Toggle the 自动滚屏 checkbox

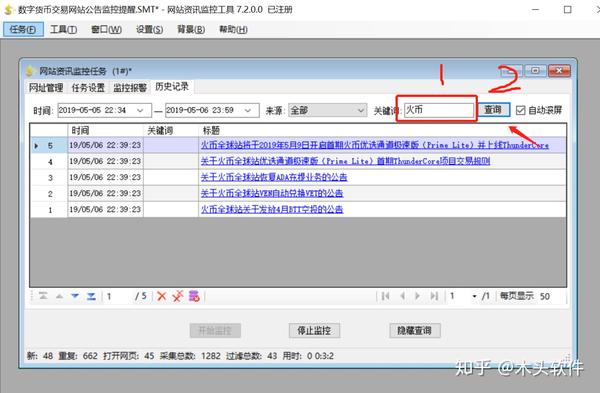[x=520, y=110]
